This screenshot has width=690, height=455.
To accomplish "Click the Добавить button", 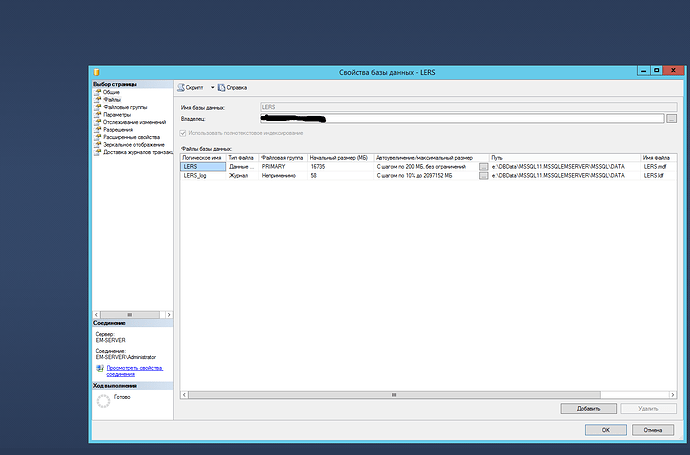I will (588, 408).
